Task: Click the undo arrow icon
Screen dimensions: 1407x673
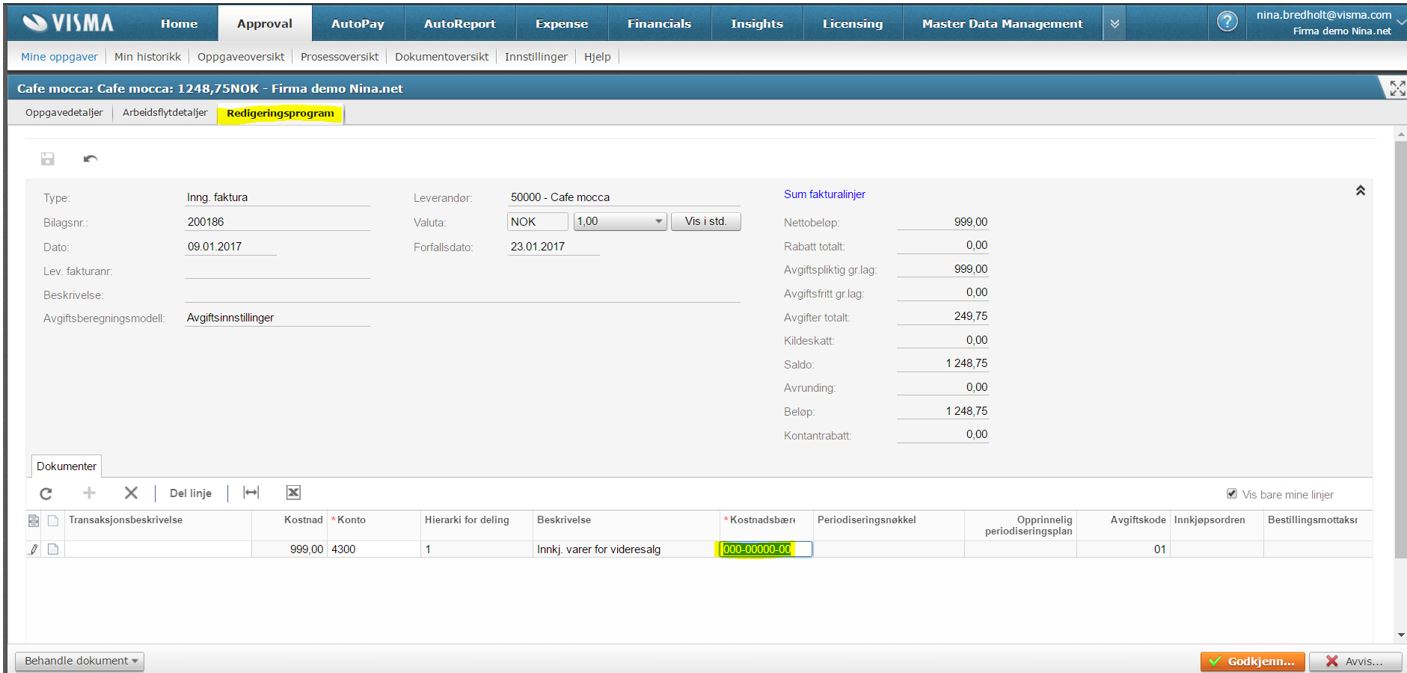Action: tap(91, 159)
